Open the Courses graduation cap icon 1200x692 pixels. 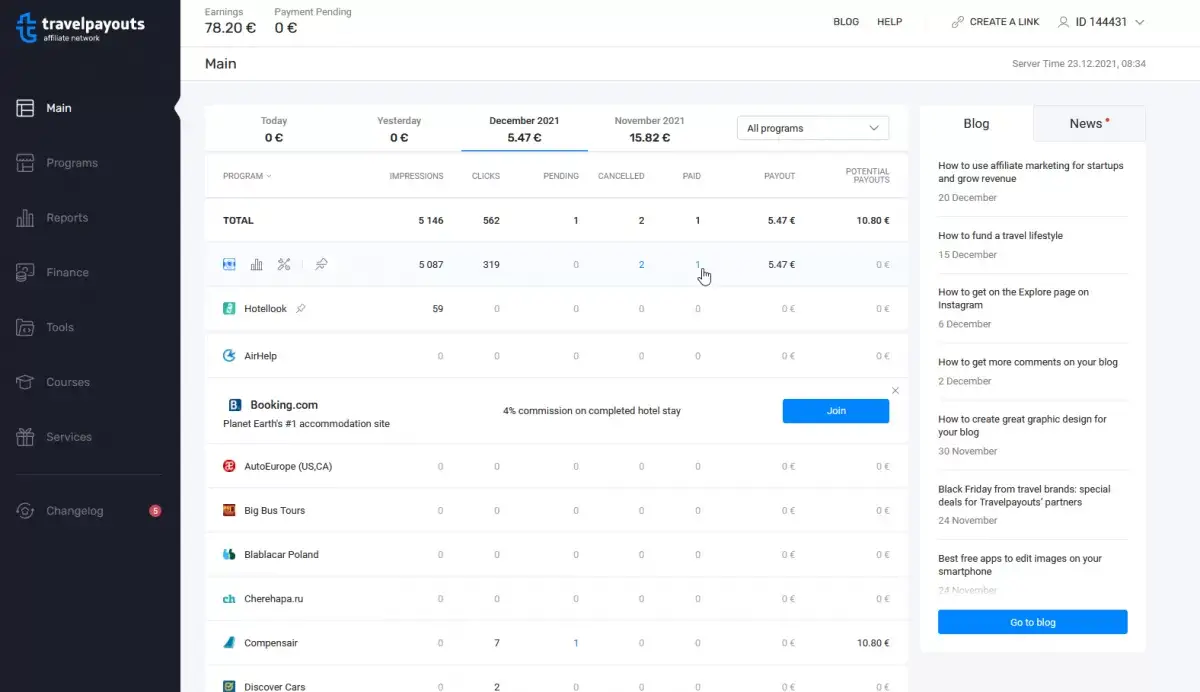(25, 382)
